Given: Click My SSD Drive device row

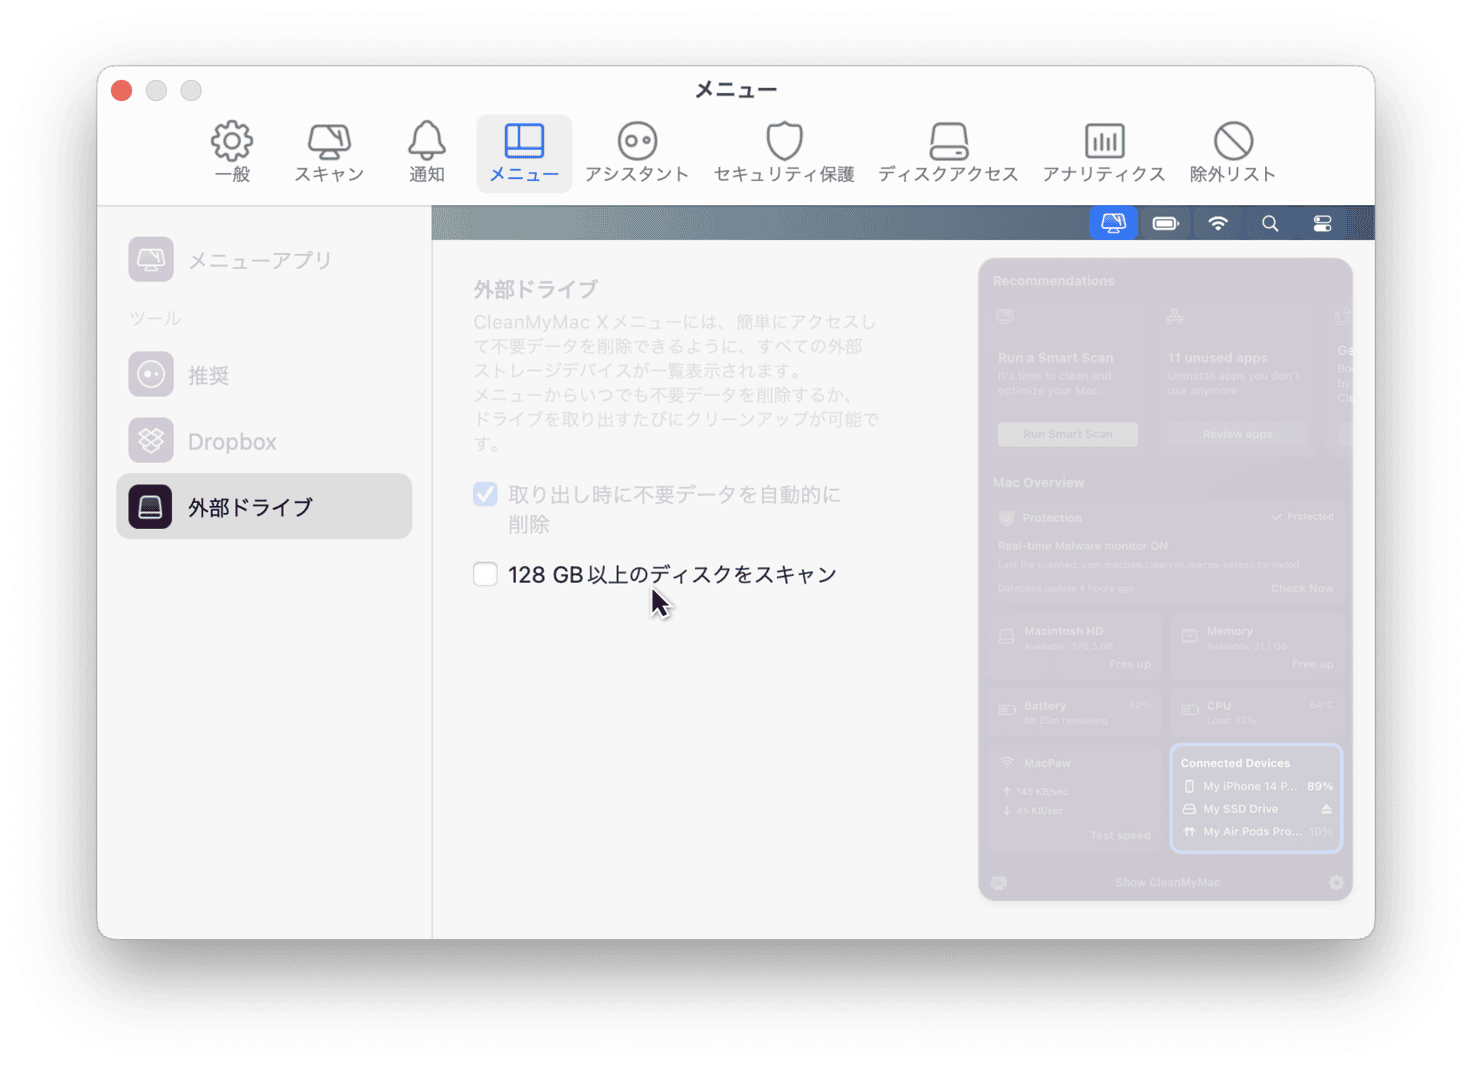Looking at the screenshot, I should (1257, 809).
